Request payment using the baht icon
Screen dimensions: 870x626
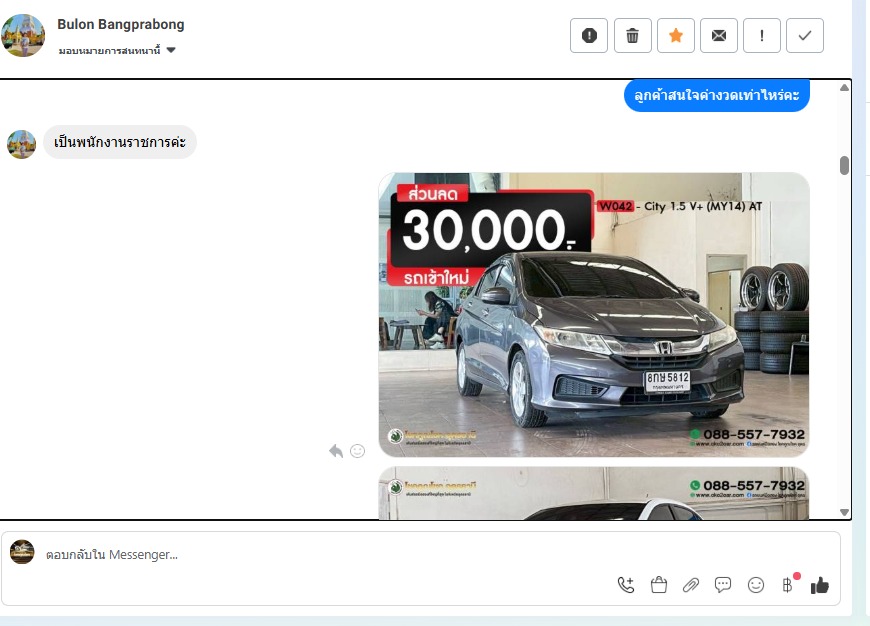coord(787,585)
